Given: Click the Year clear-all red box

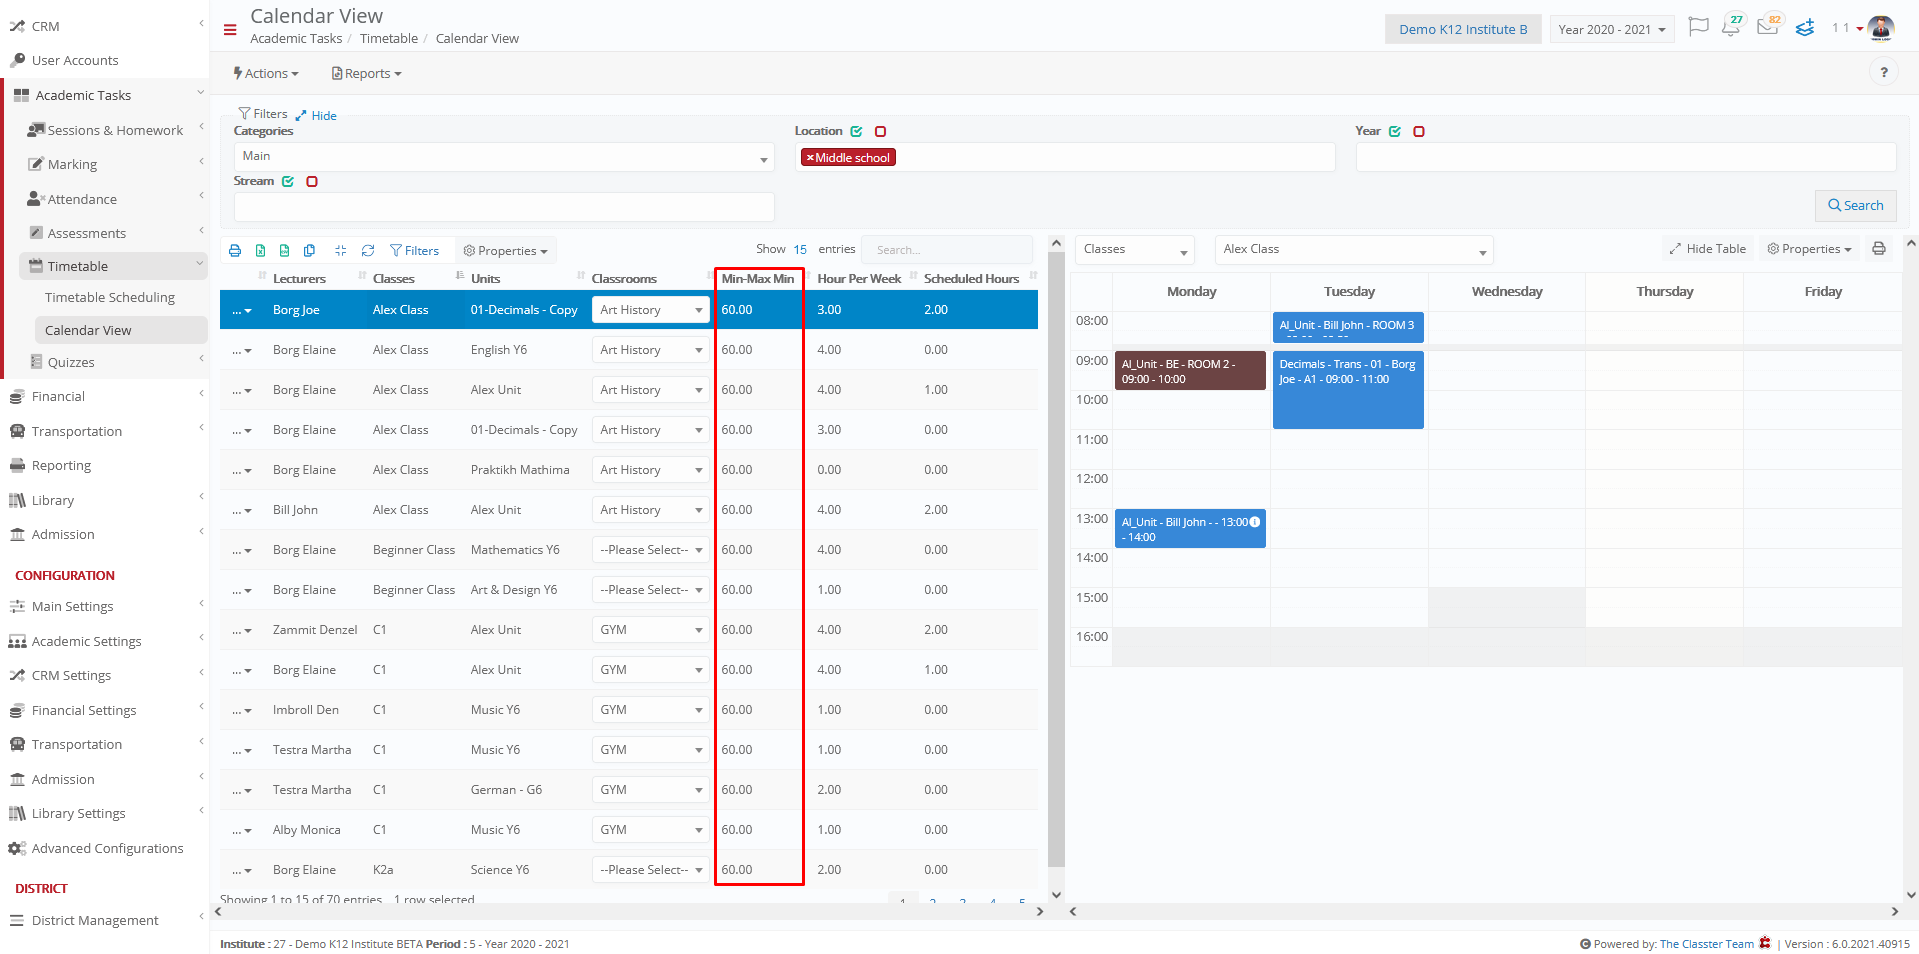Looking at the screenshot, I should [x=1419, y=132].
